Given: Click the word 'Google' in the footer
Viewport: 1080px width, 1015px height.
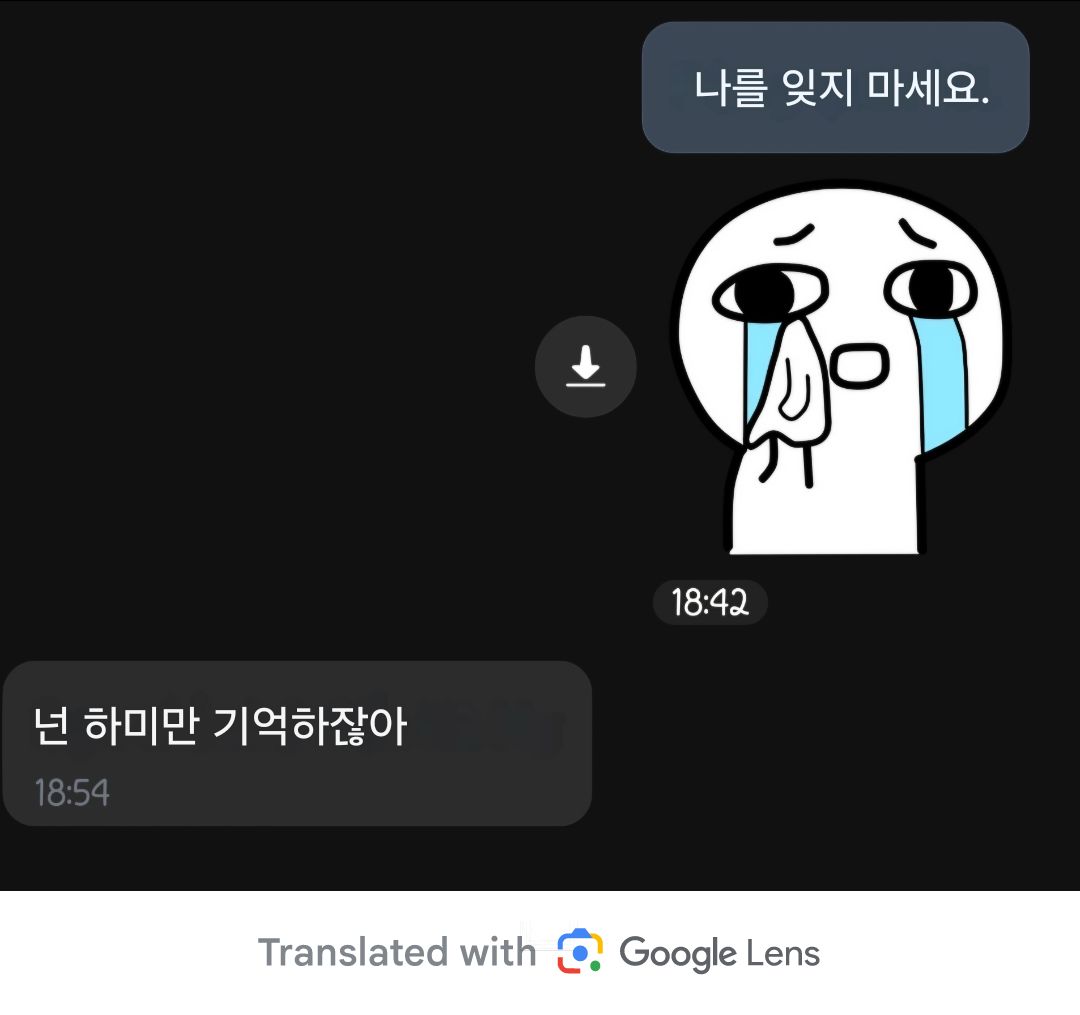Looking at the screenshot, I should point(678,954).
